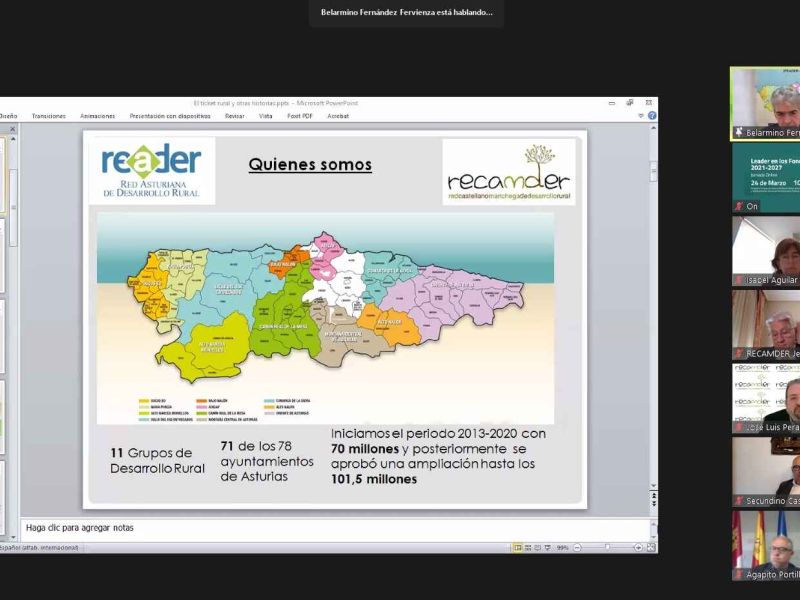Click the thumbnails pane scroll-up arrow
This screenshot has height=600, width=800.
tap(13, 138)
